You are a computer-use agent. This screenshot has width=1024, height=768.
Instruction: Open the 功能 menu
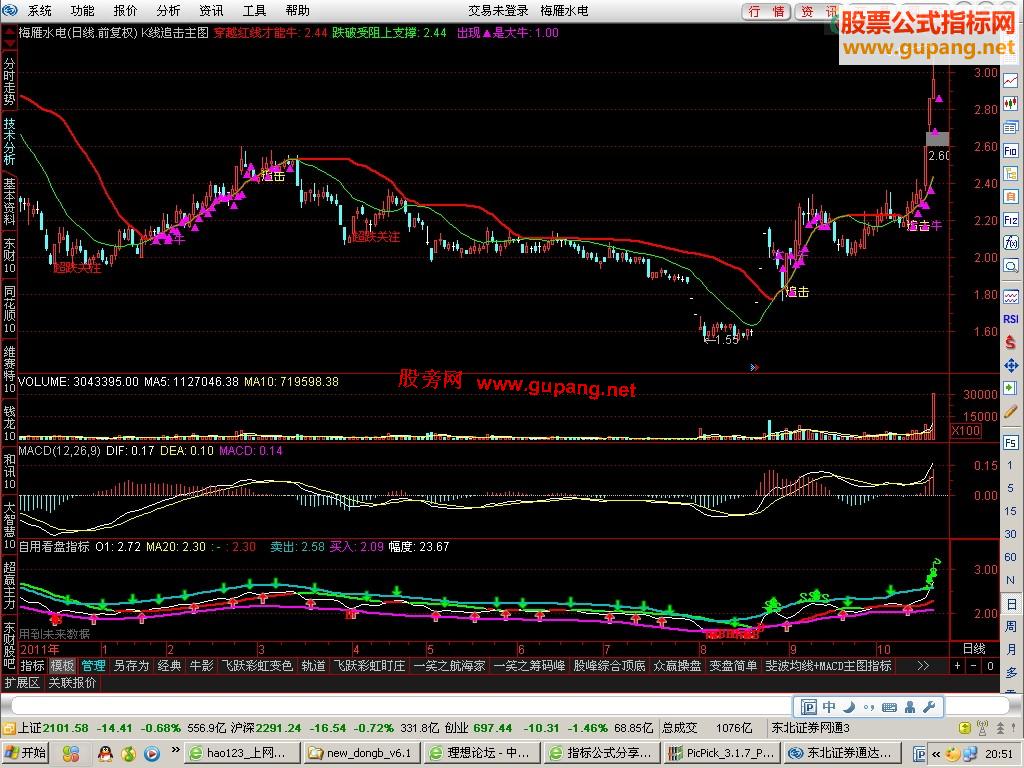click(82, 10)
